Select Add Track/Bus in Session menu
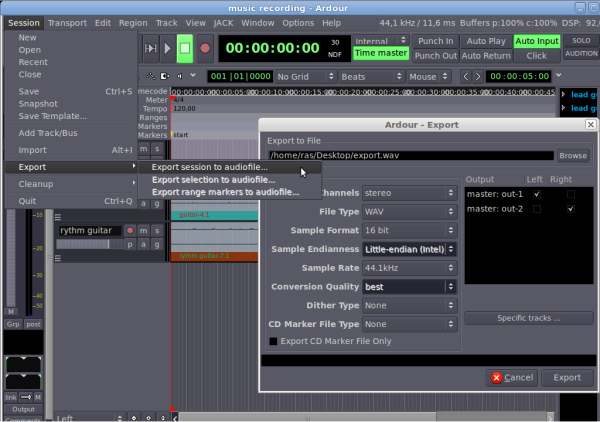 click(x=71, y=133)
